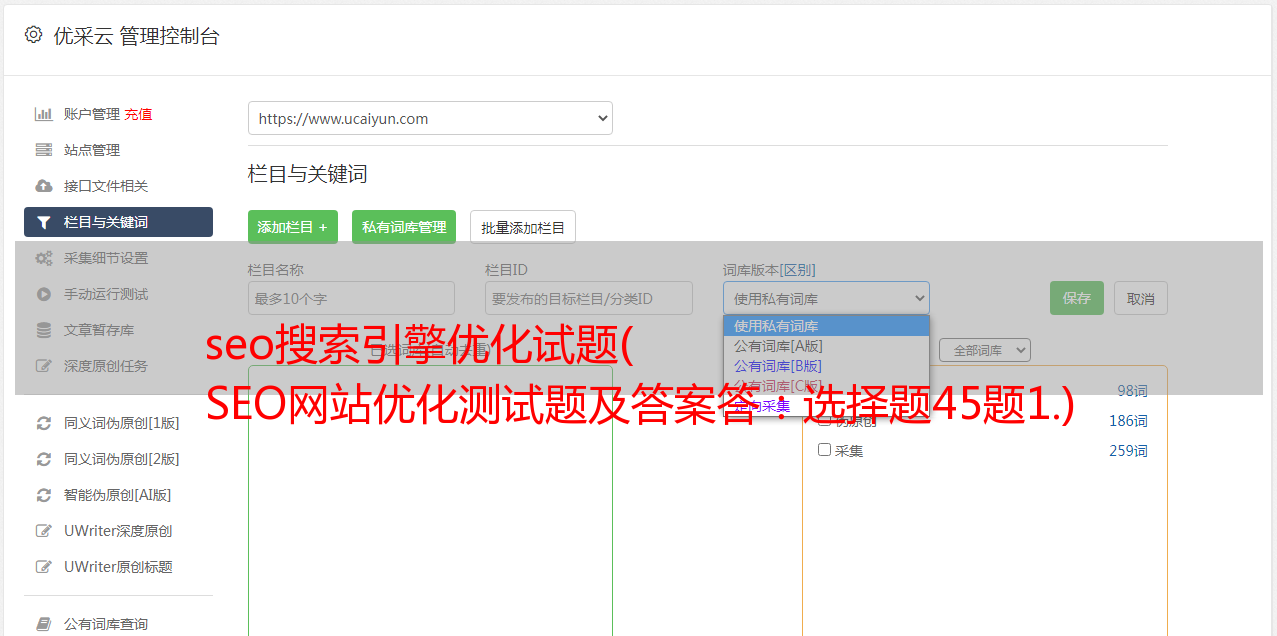Viewport: 1277px width, 636px height.
Task: Click the play circle icon for 手动运行测试
Action: click(43, 294)
